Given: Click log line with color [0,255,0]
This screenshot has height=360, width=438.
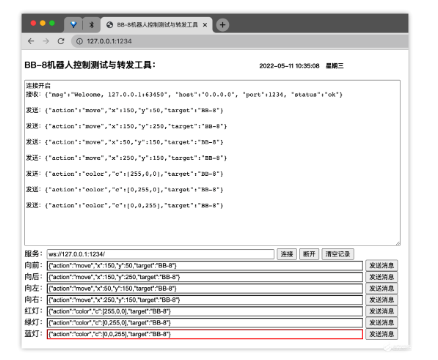Looking at the screenshot, I should point(125,190).
